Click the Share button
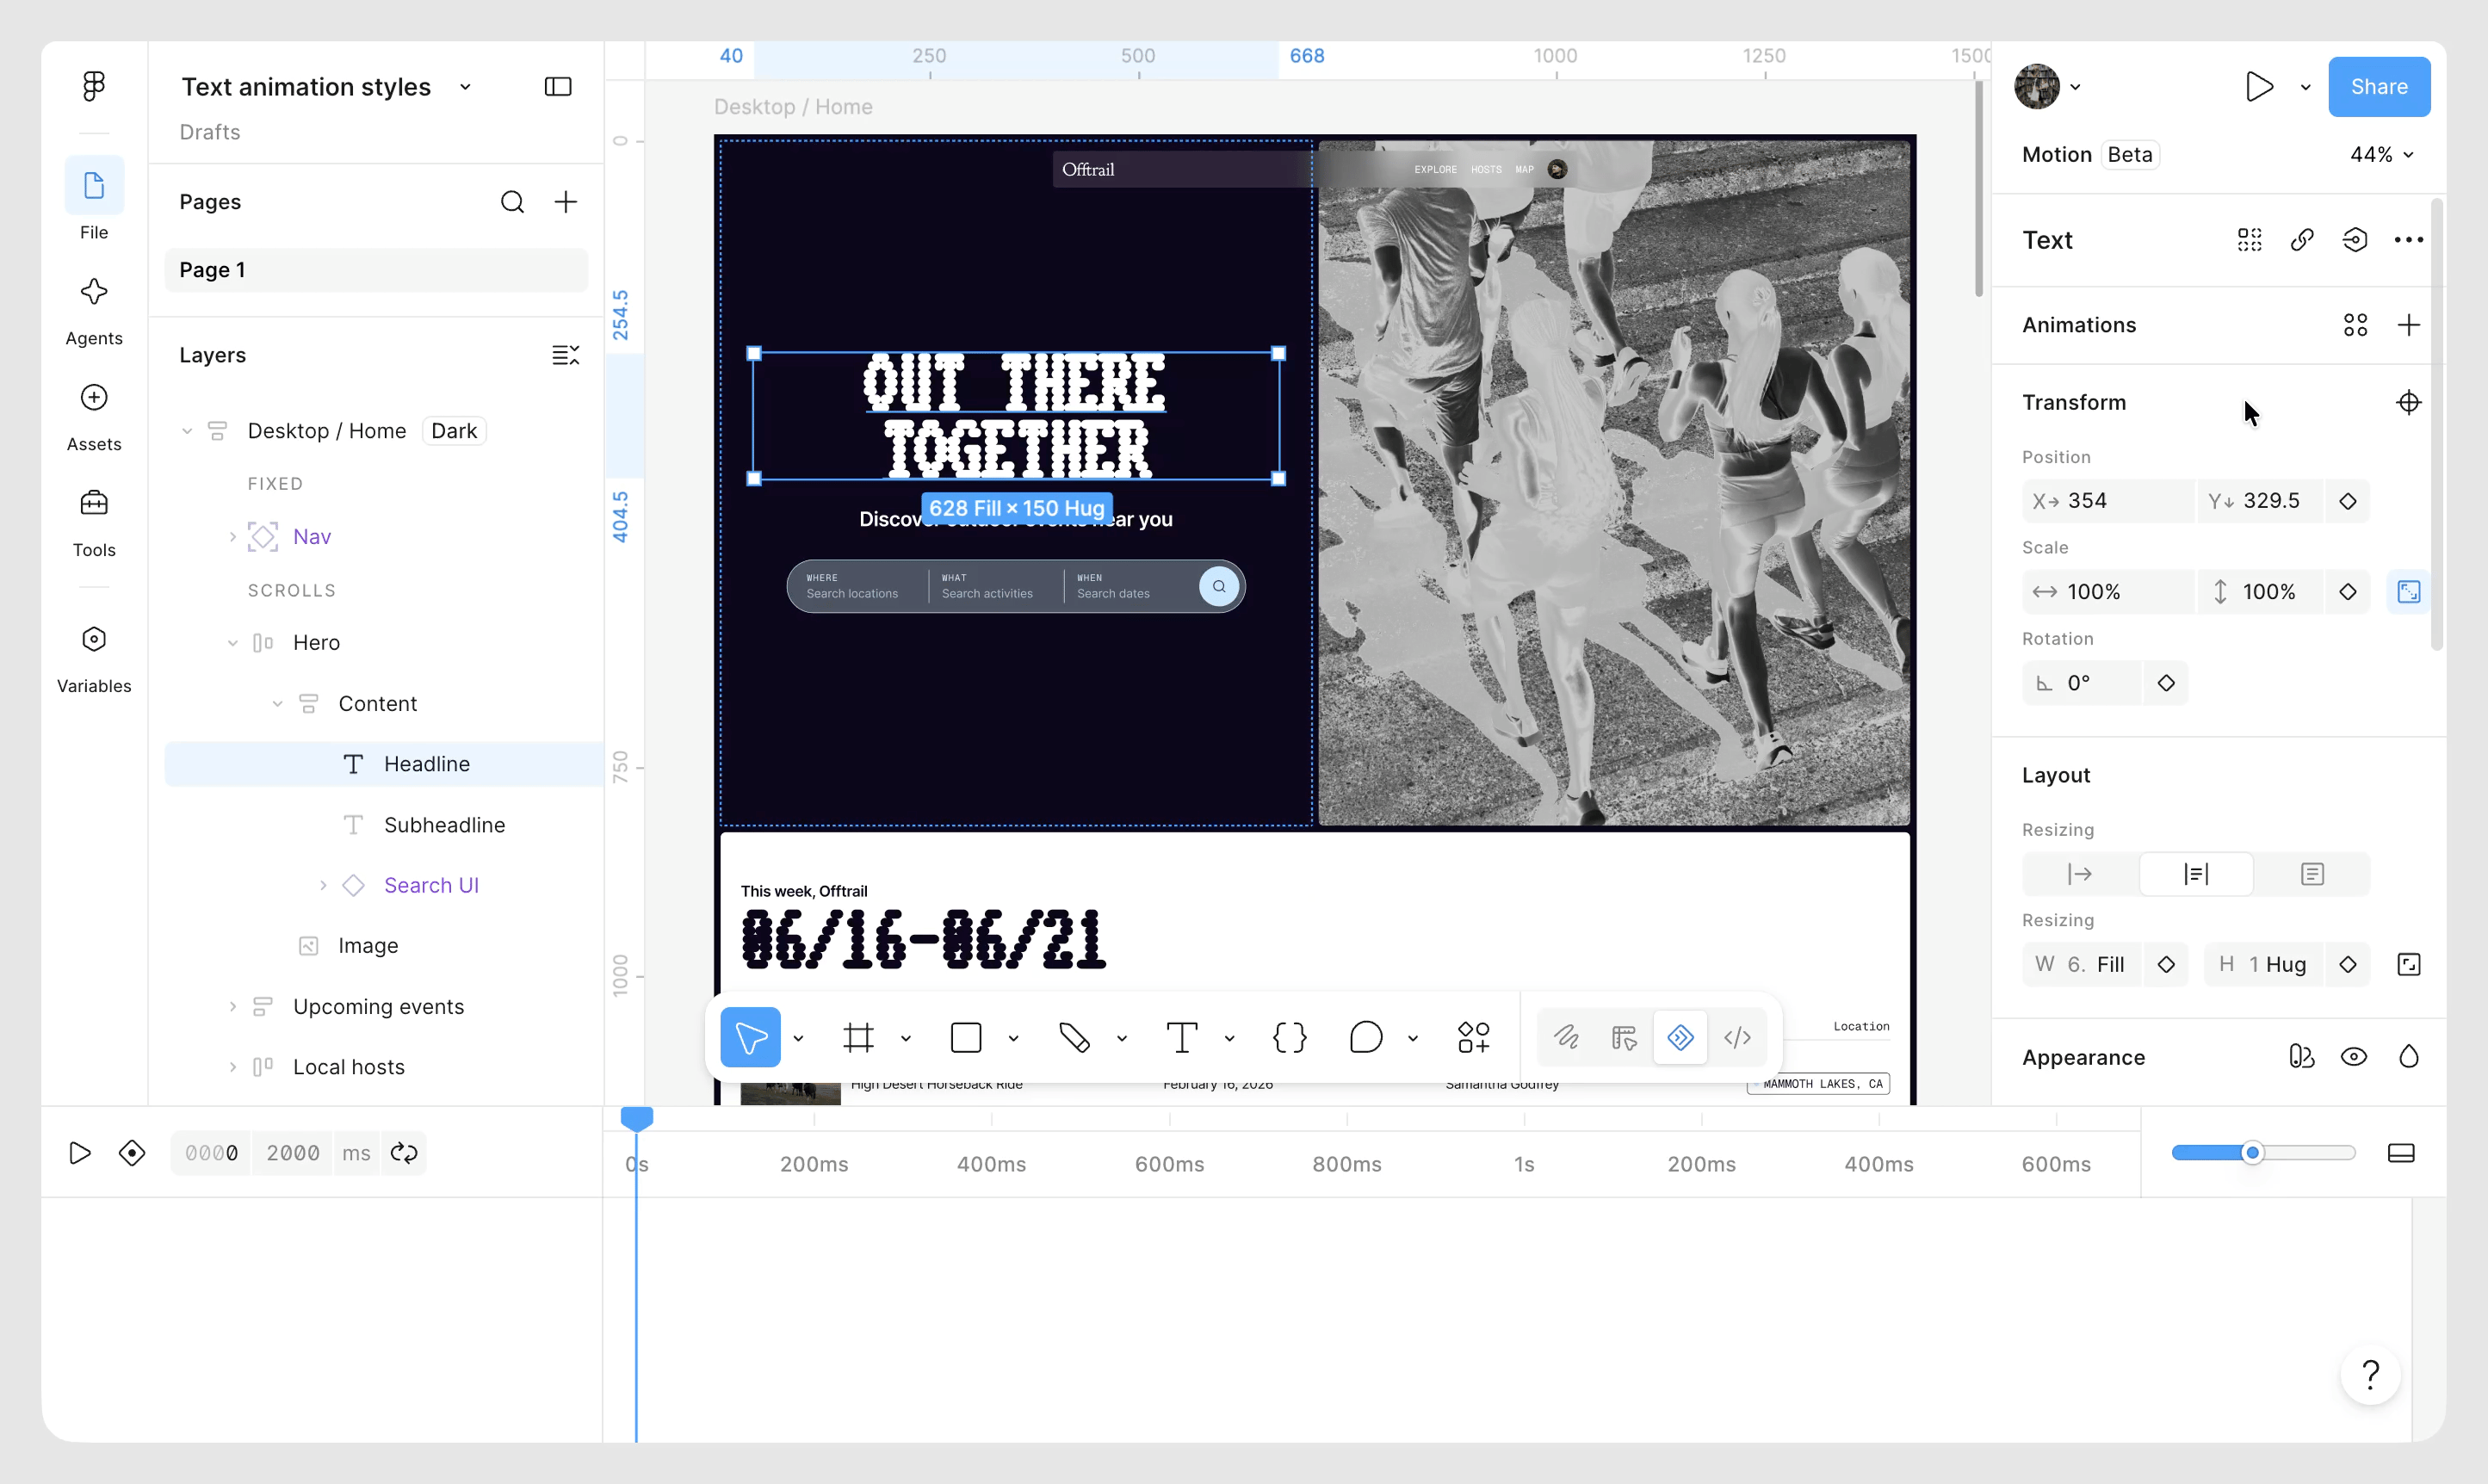2488x1484 pixels. pyautogui.click(x=2379, y=87)
